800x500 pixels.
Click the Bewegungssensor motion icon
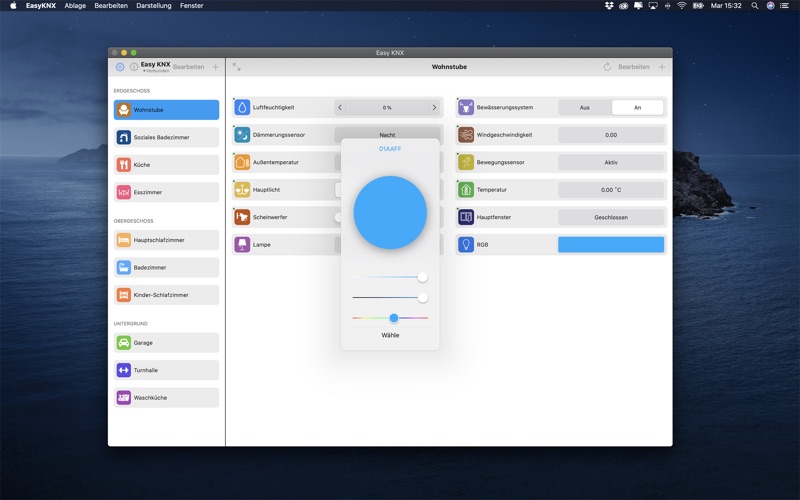pos(466,162)
